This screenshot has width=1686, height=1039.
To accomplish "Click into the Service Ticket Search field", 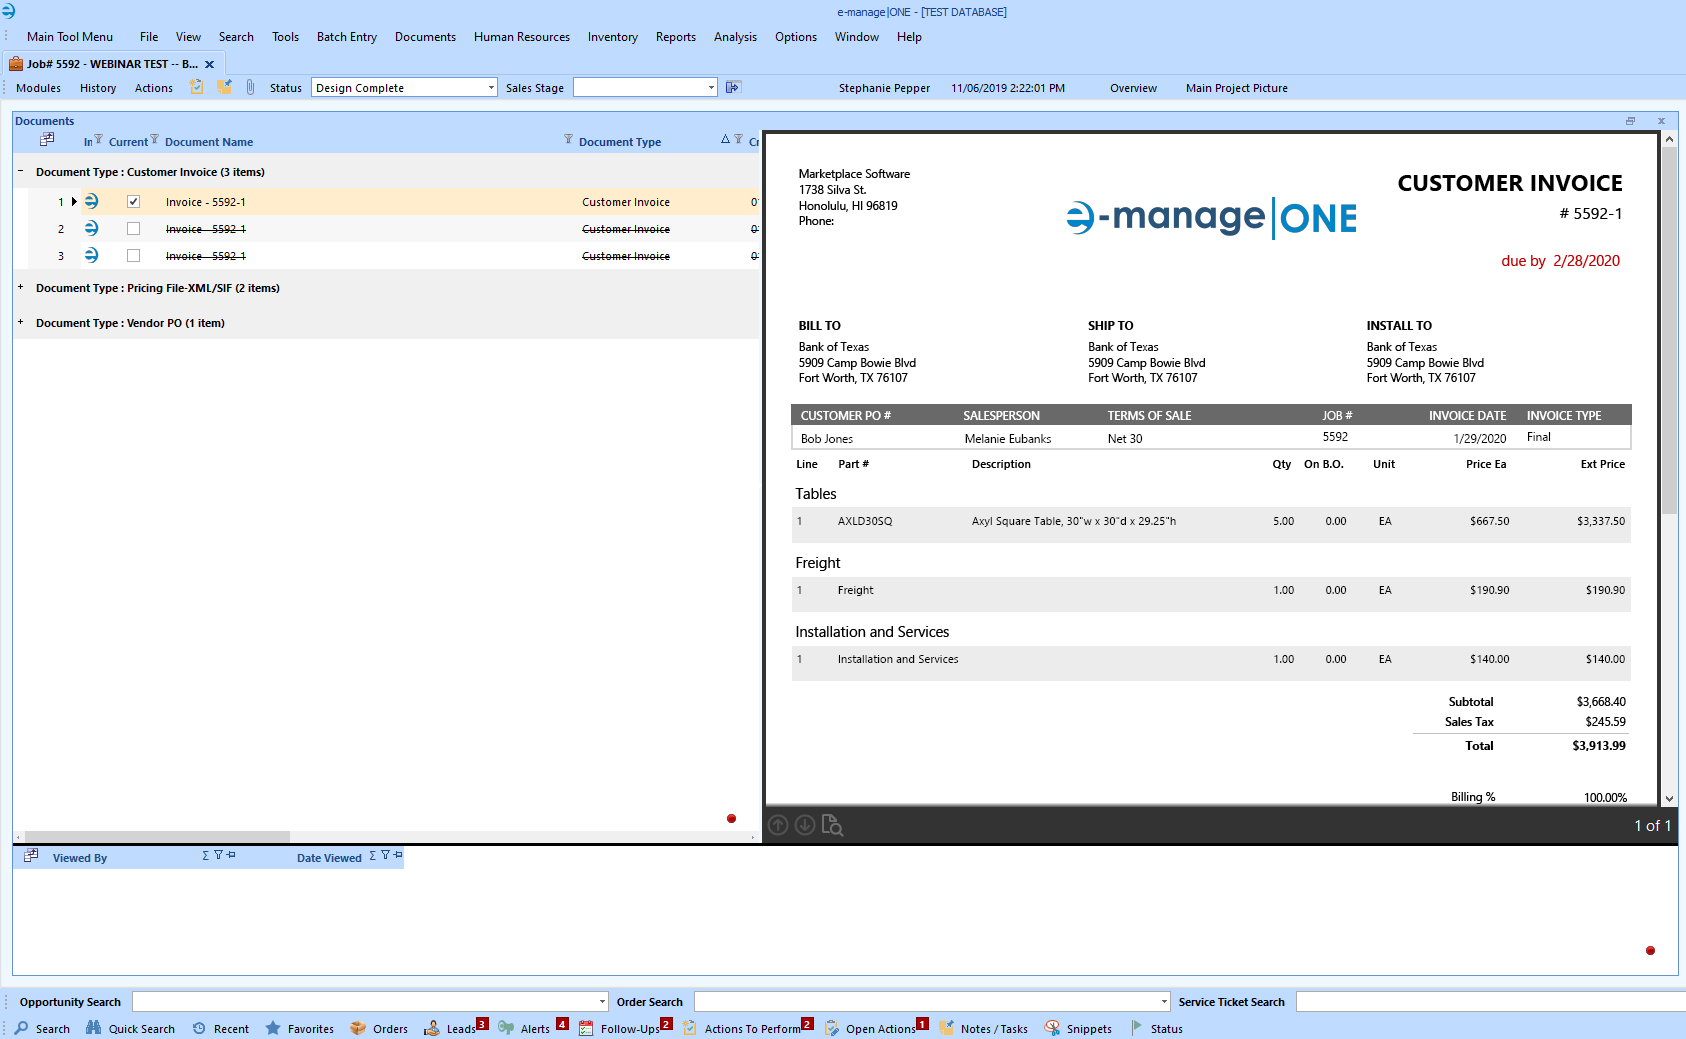I will pos(1490,1001).
